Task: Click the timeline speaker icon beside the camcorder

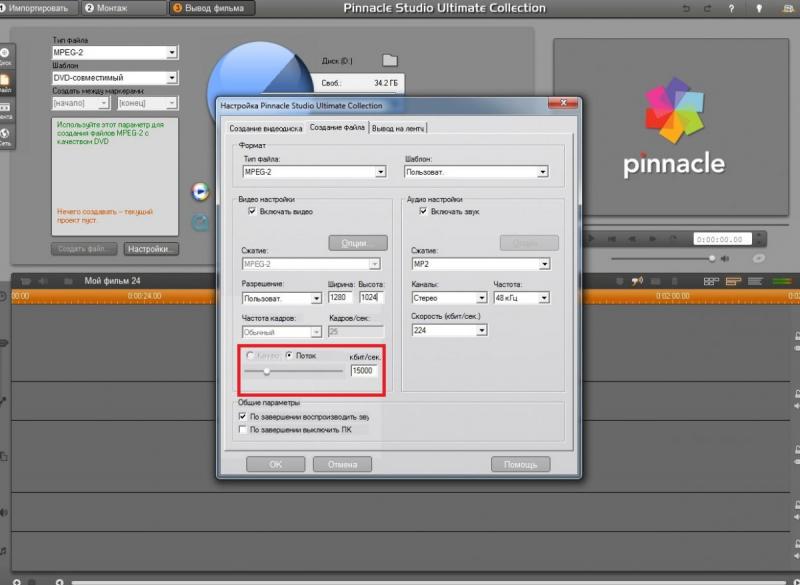Action: [x=44, y=281]
